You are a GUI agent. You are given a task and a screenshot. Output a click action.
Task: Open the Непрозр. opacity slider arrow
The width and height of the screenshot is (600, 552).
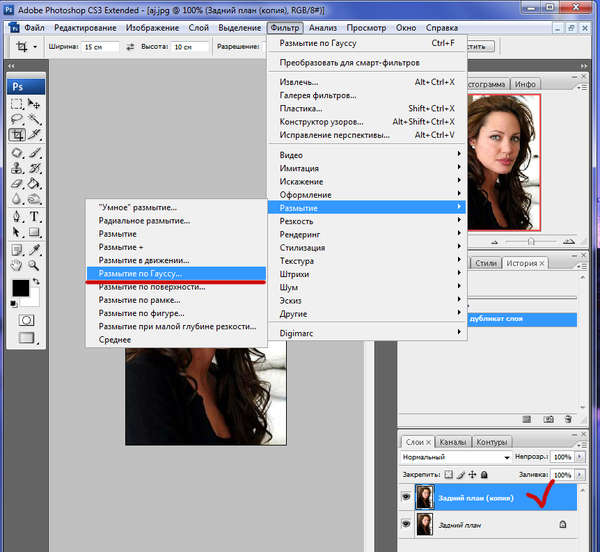pyautogui.click(x=580, y=457)
